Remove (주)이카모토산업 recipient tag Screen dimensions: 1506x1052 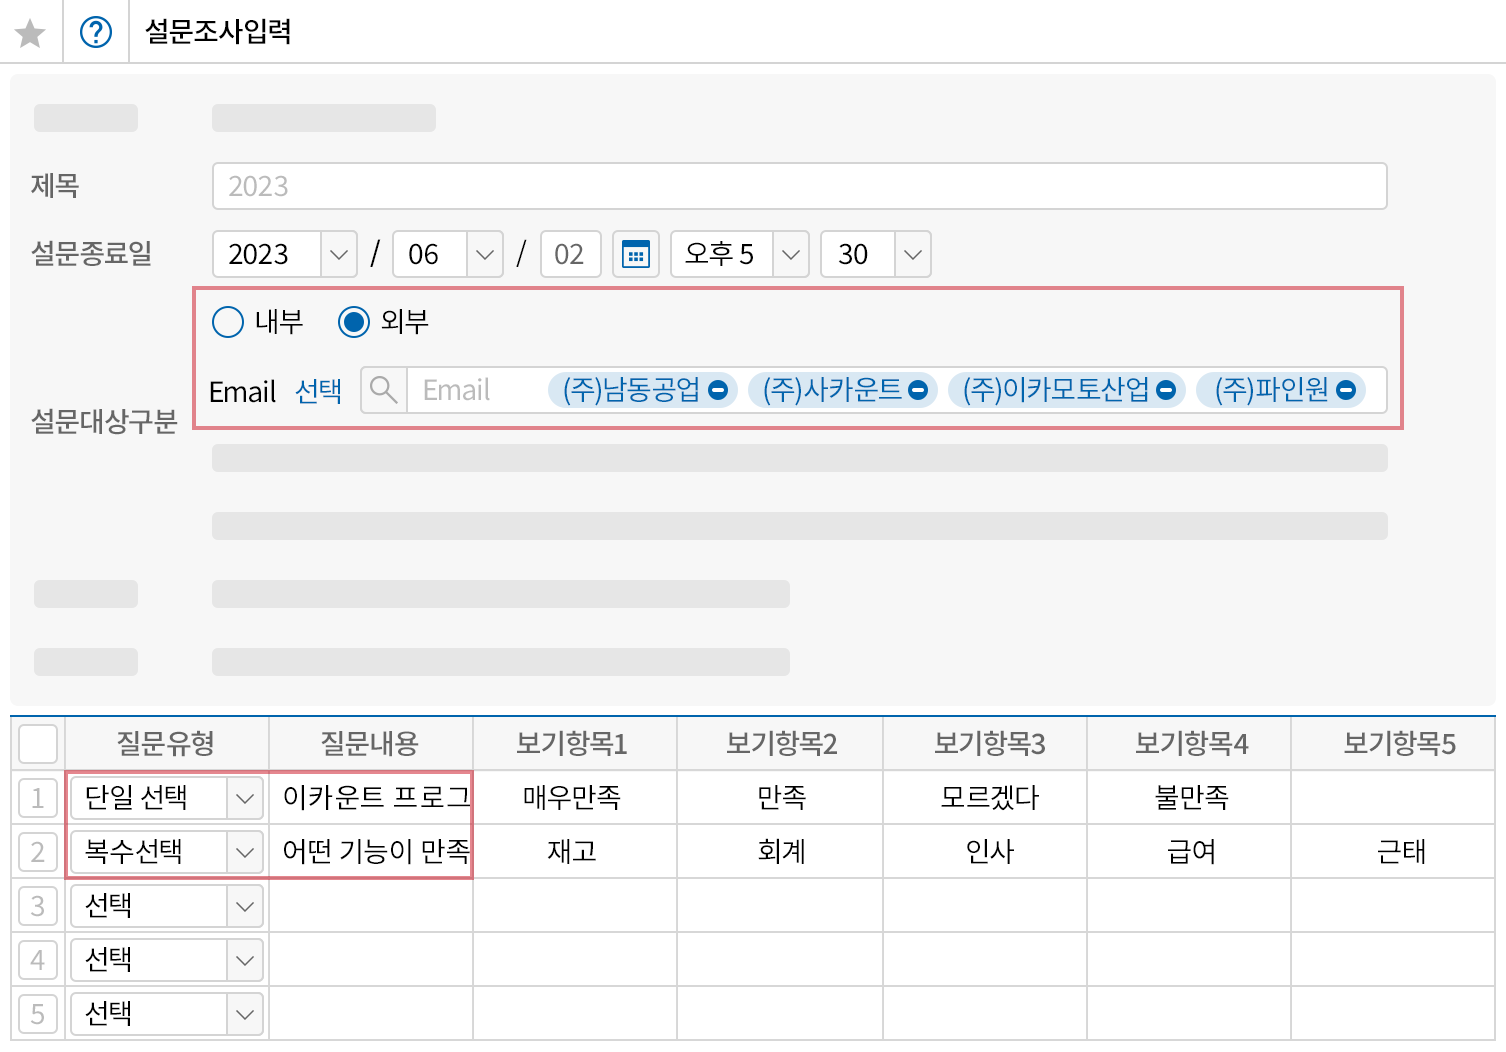tap(1166, 390)
